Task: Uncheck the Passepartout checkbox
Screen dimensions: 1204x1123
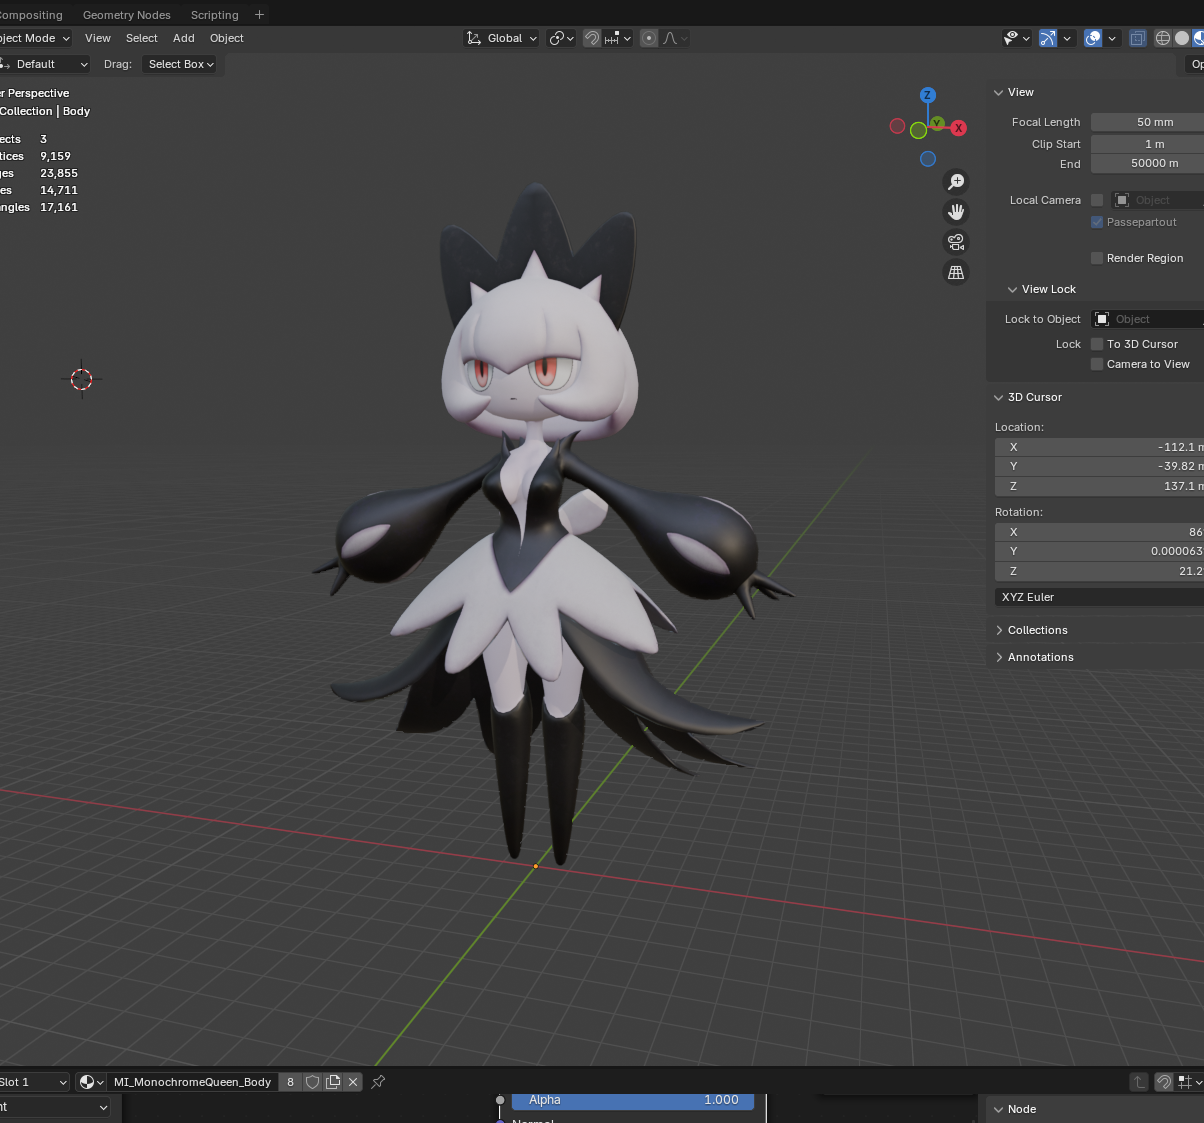Action: (x=1097, y=222)
